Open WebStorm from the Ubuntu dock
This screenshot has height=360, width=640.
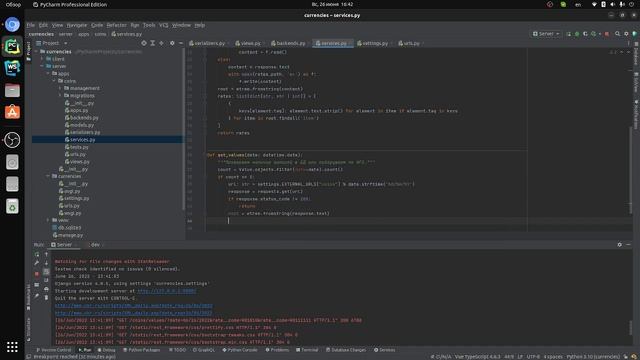tap(12, 68)
